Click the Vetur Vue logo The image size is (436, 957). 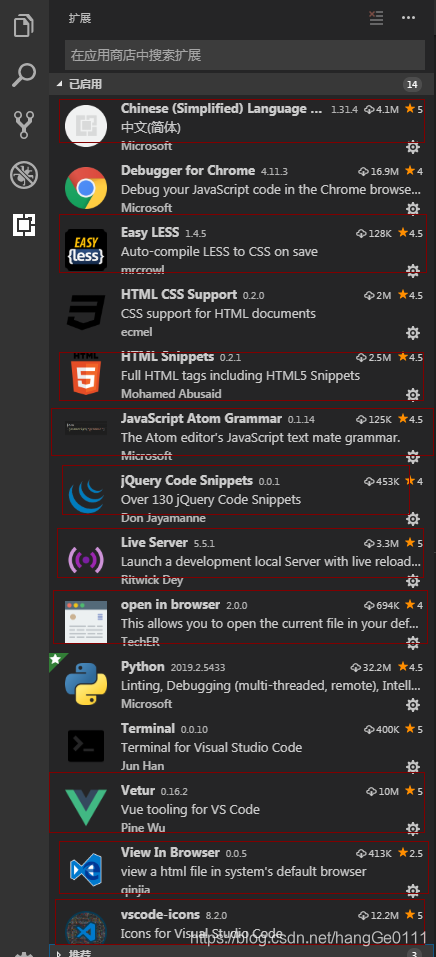click(86, 808)
